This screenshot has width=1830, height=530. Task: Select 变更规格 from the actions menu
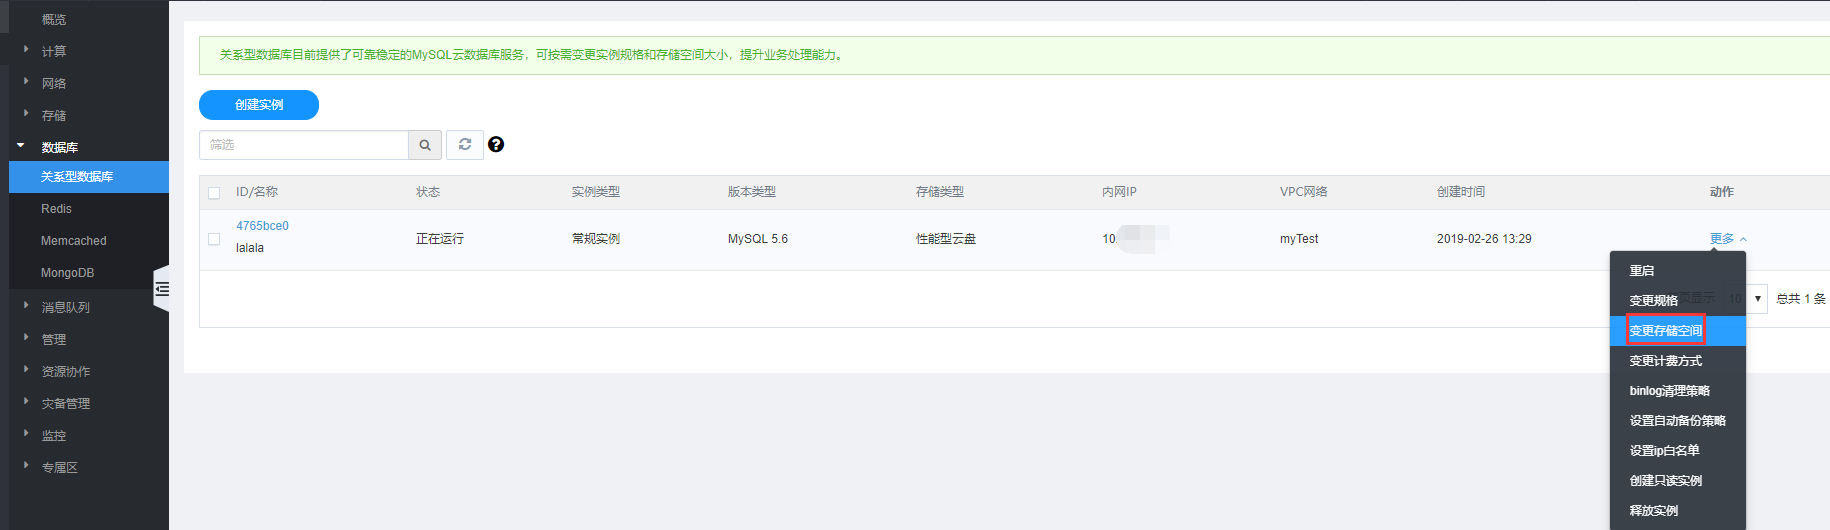[x=1678, y=301]
